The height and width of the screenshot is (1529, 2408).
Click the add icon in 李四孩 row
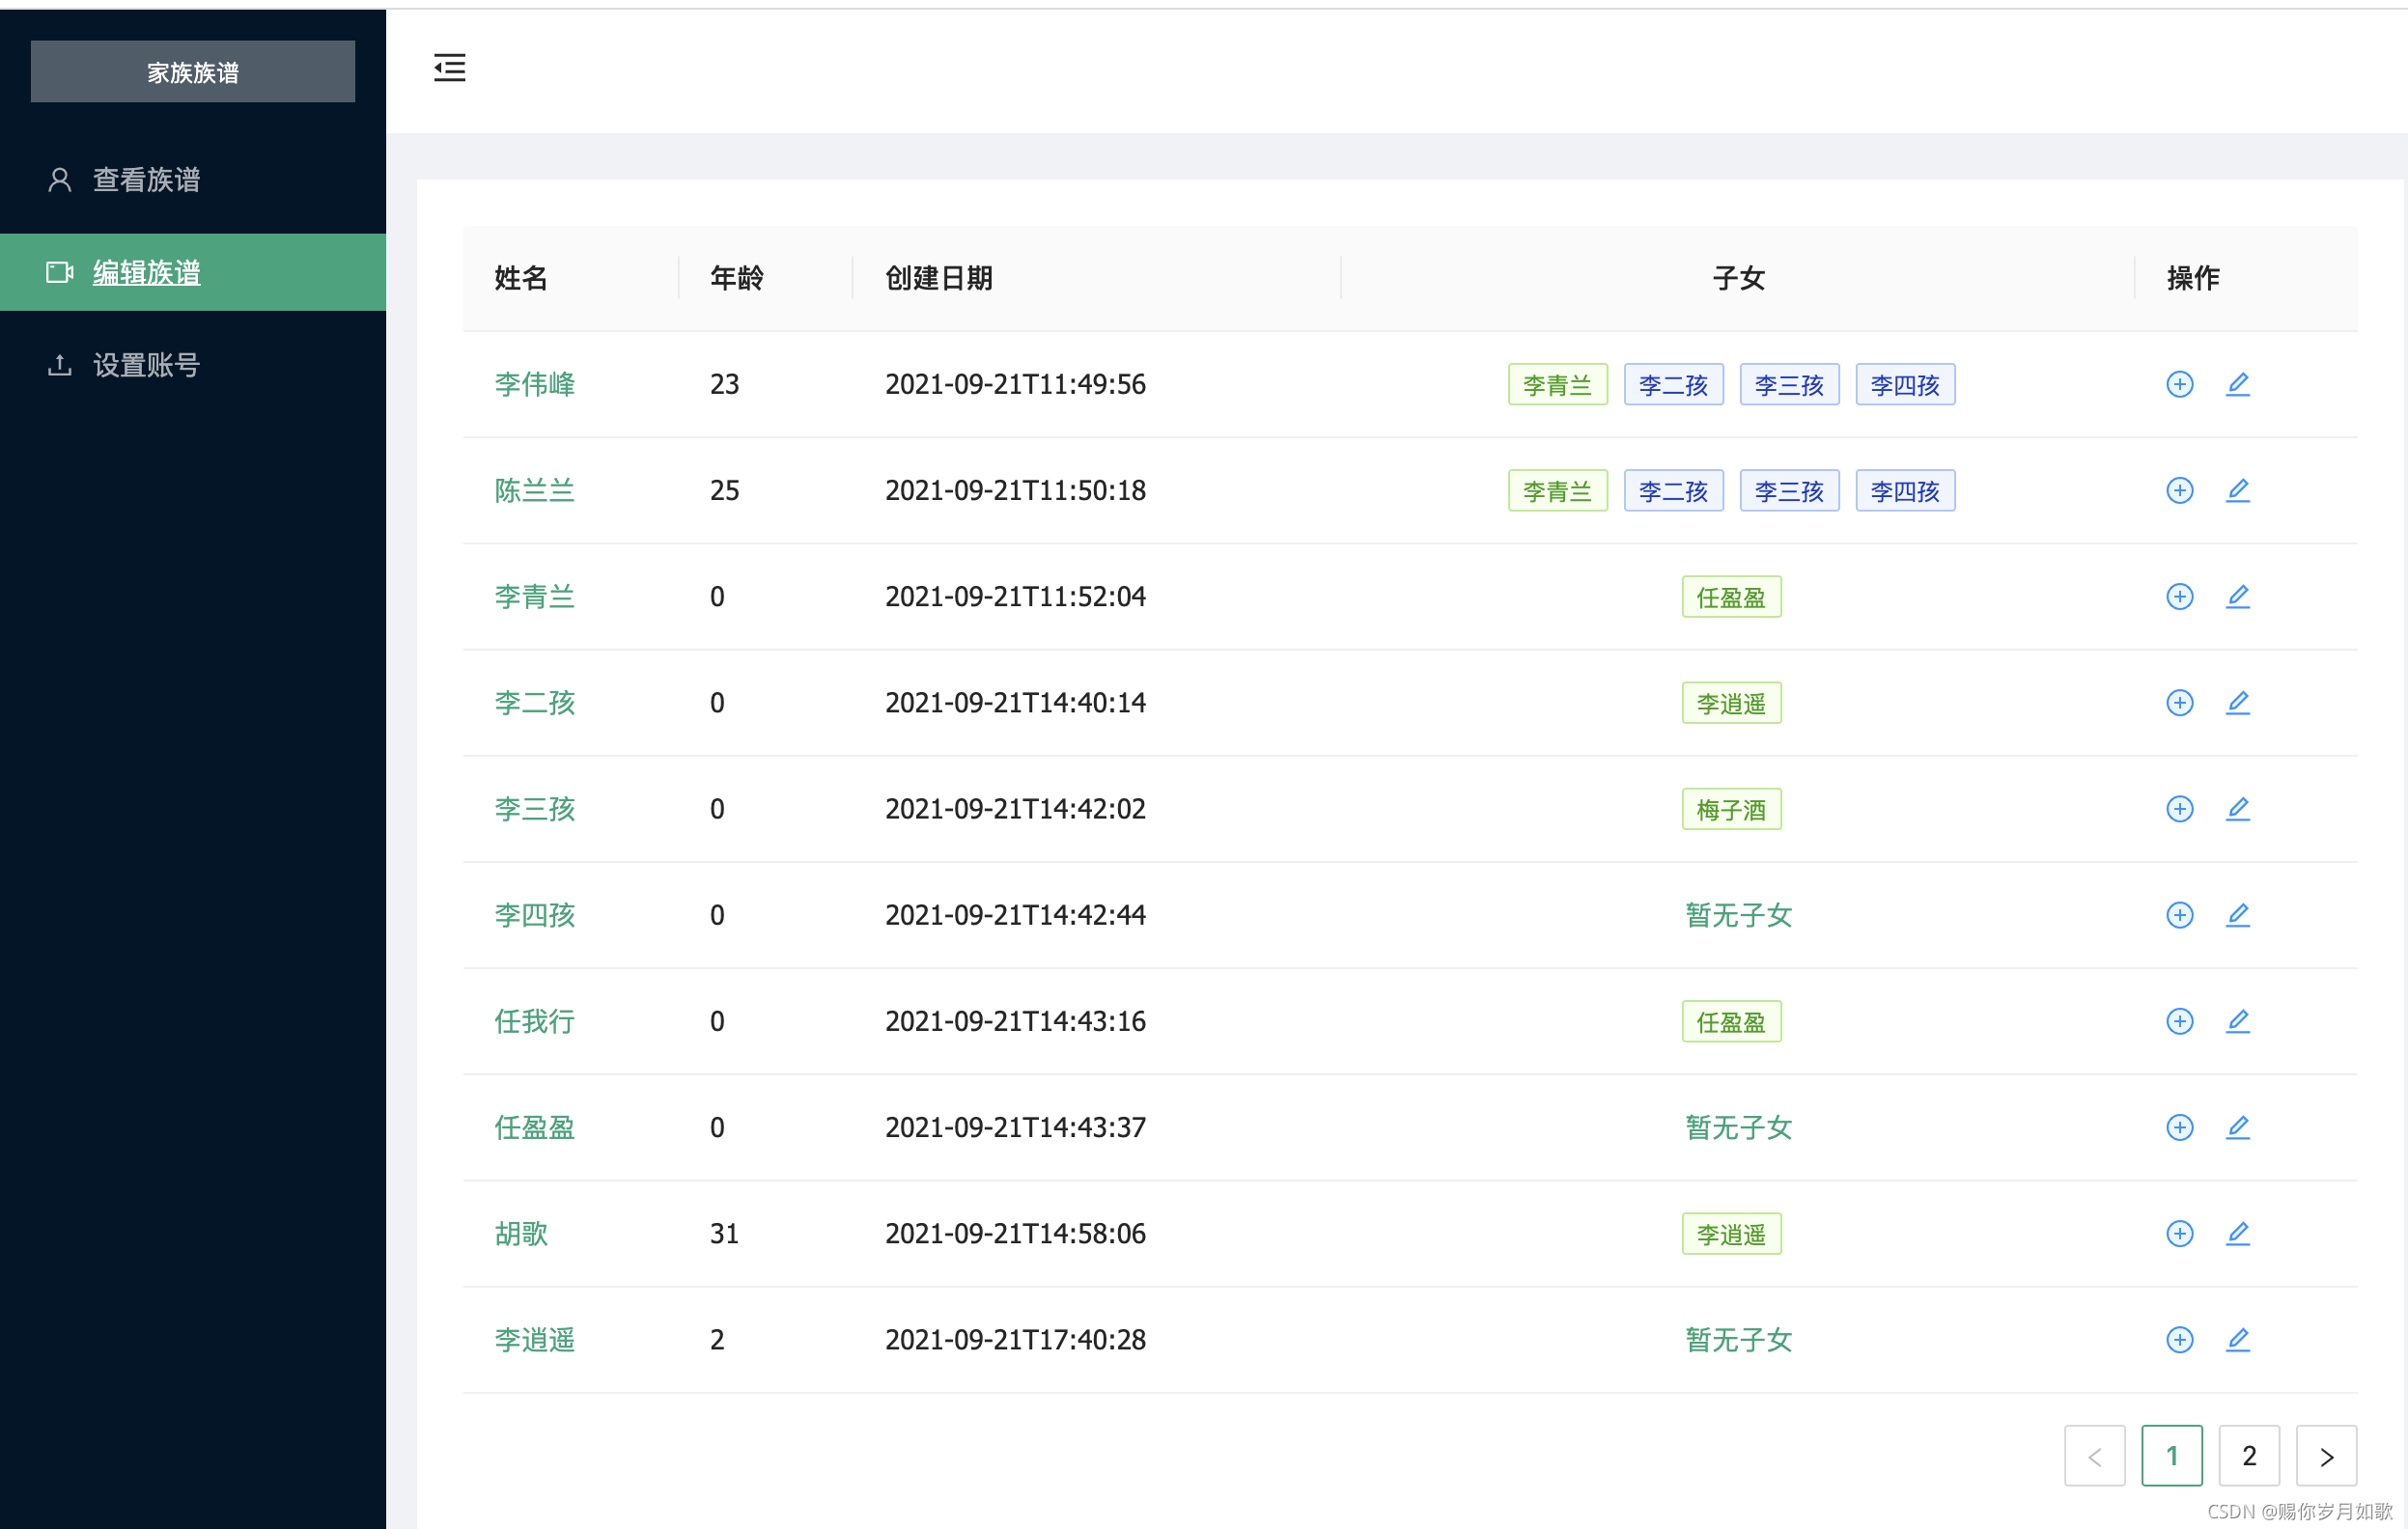(2179, 914)
